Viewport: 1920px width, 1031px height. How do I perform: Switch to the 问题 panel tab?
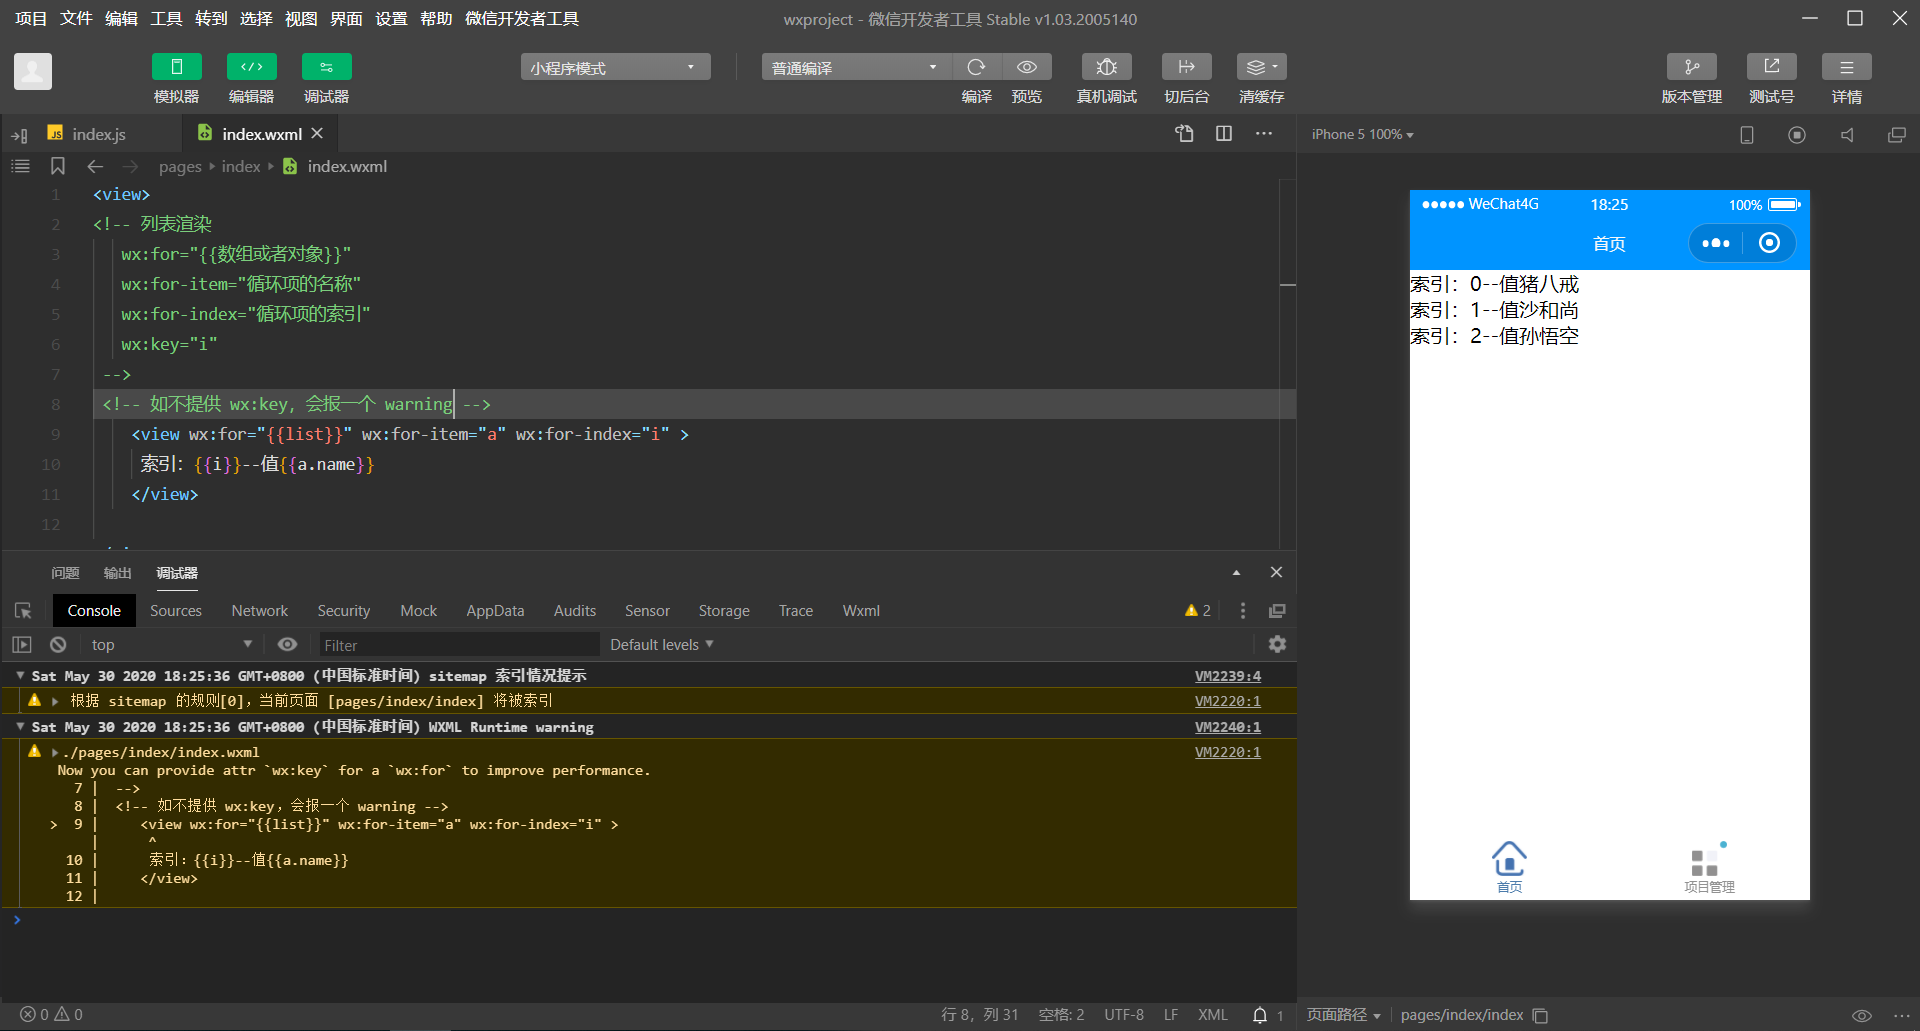click(x=65, y=573)
